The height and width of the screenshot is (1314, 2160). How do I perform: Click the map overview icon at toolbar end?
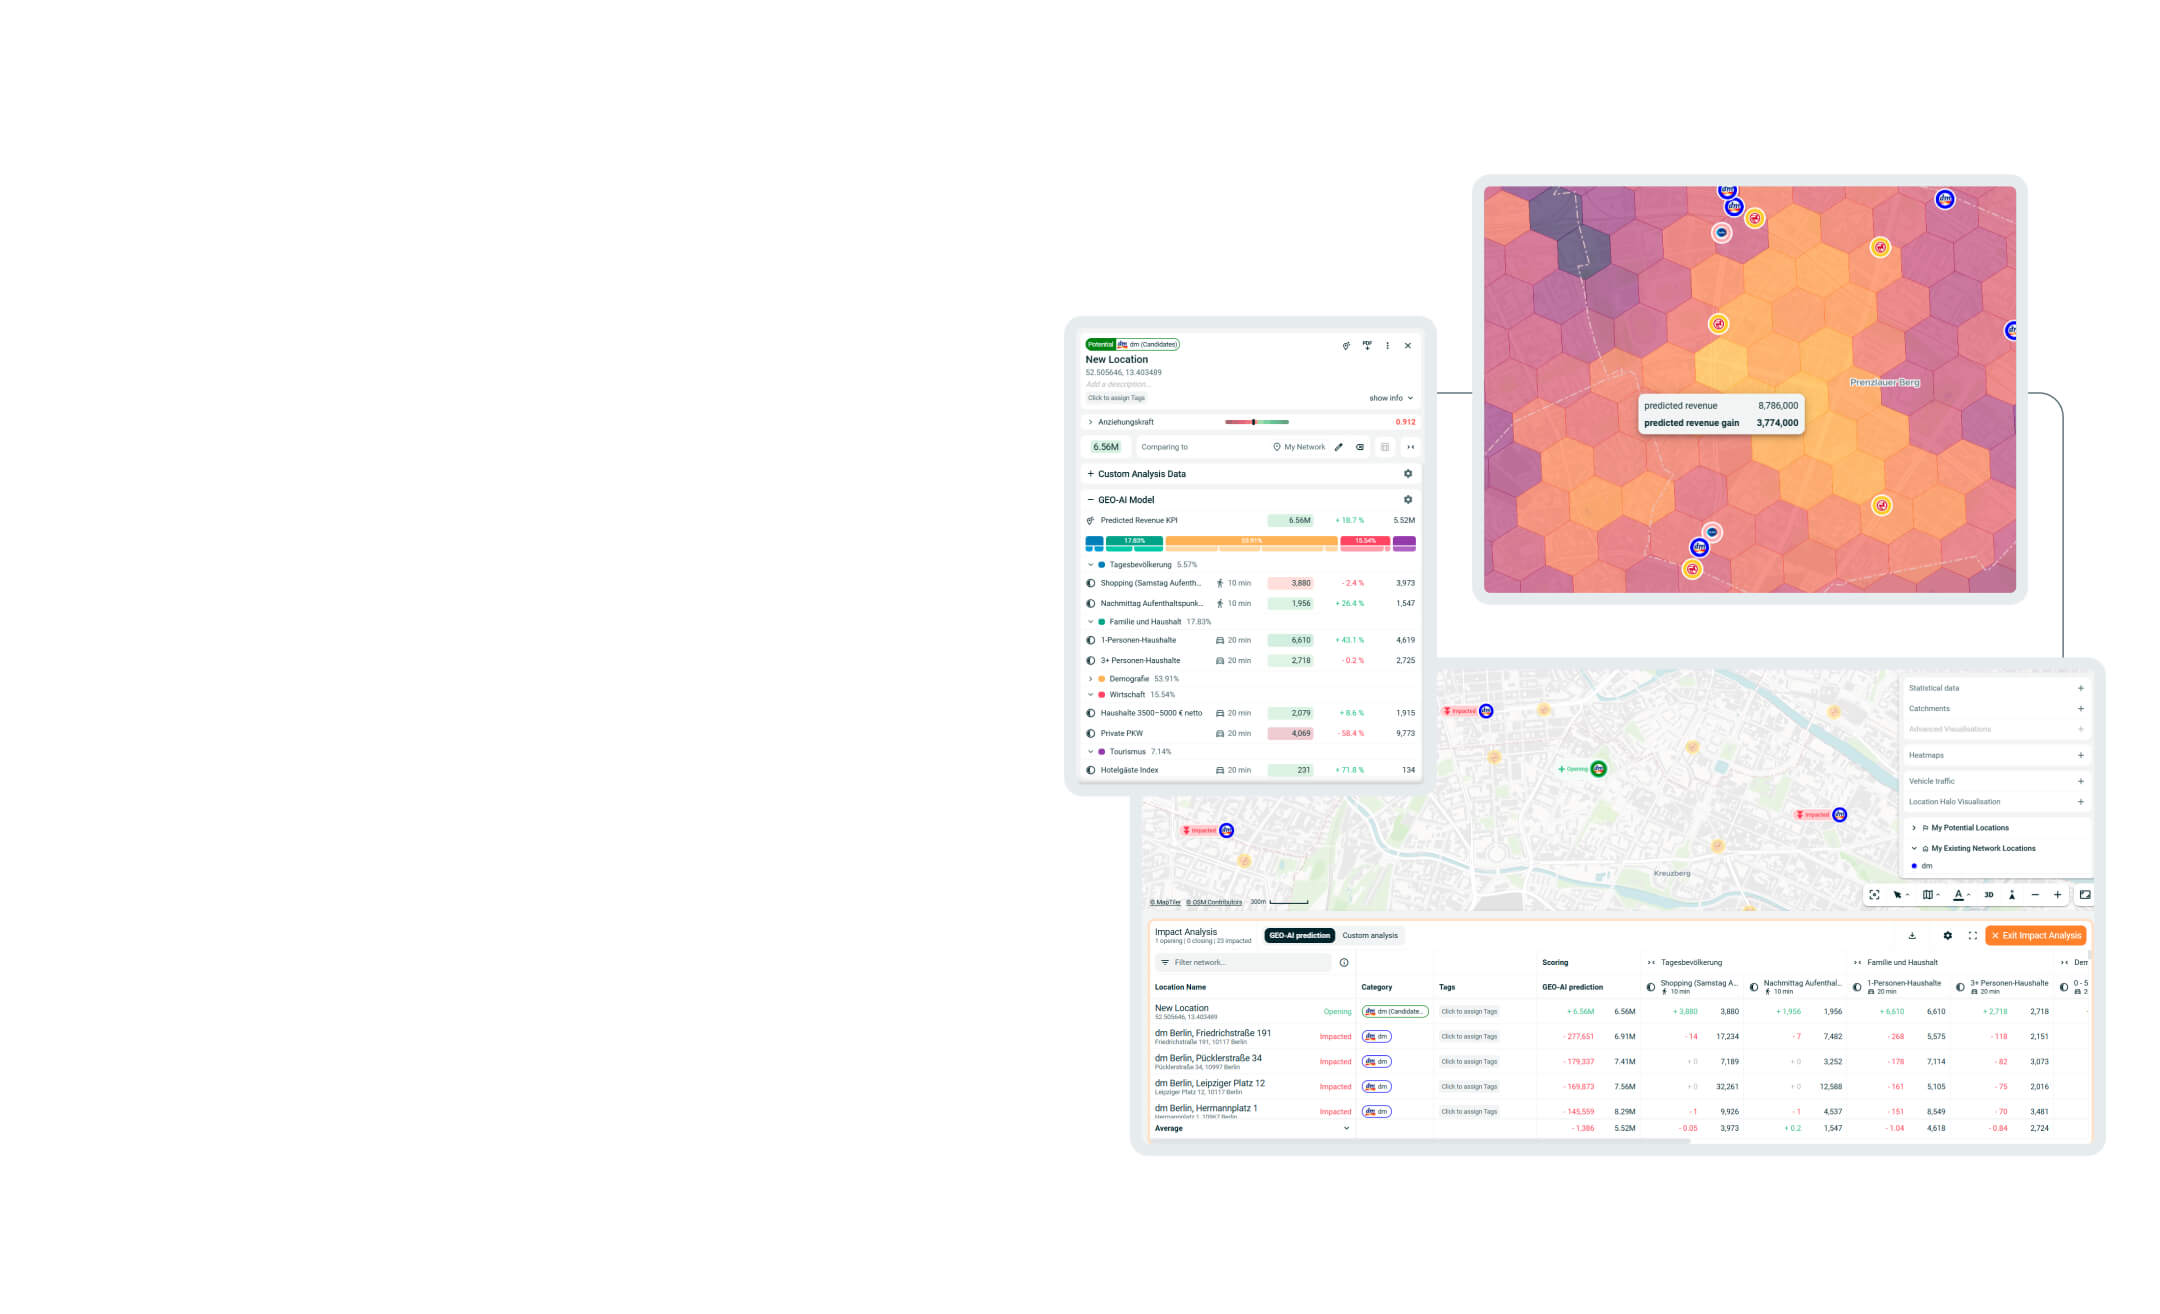(x=2085, y=895)
